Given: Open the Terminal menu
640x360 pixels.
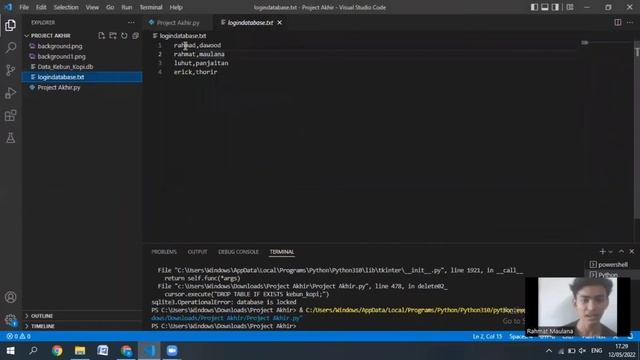Looking at the screenshot, I should tap(151, 7).
